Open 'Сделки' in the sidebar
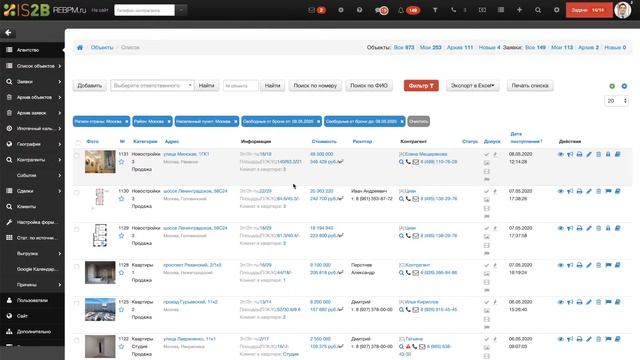Screen dimensions: 640x360 point(32,191)
